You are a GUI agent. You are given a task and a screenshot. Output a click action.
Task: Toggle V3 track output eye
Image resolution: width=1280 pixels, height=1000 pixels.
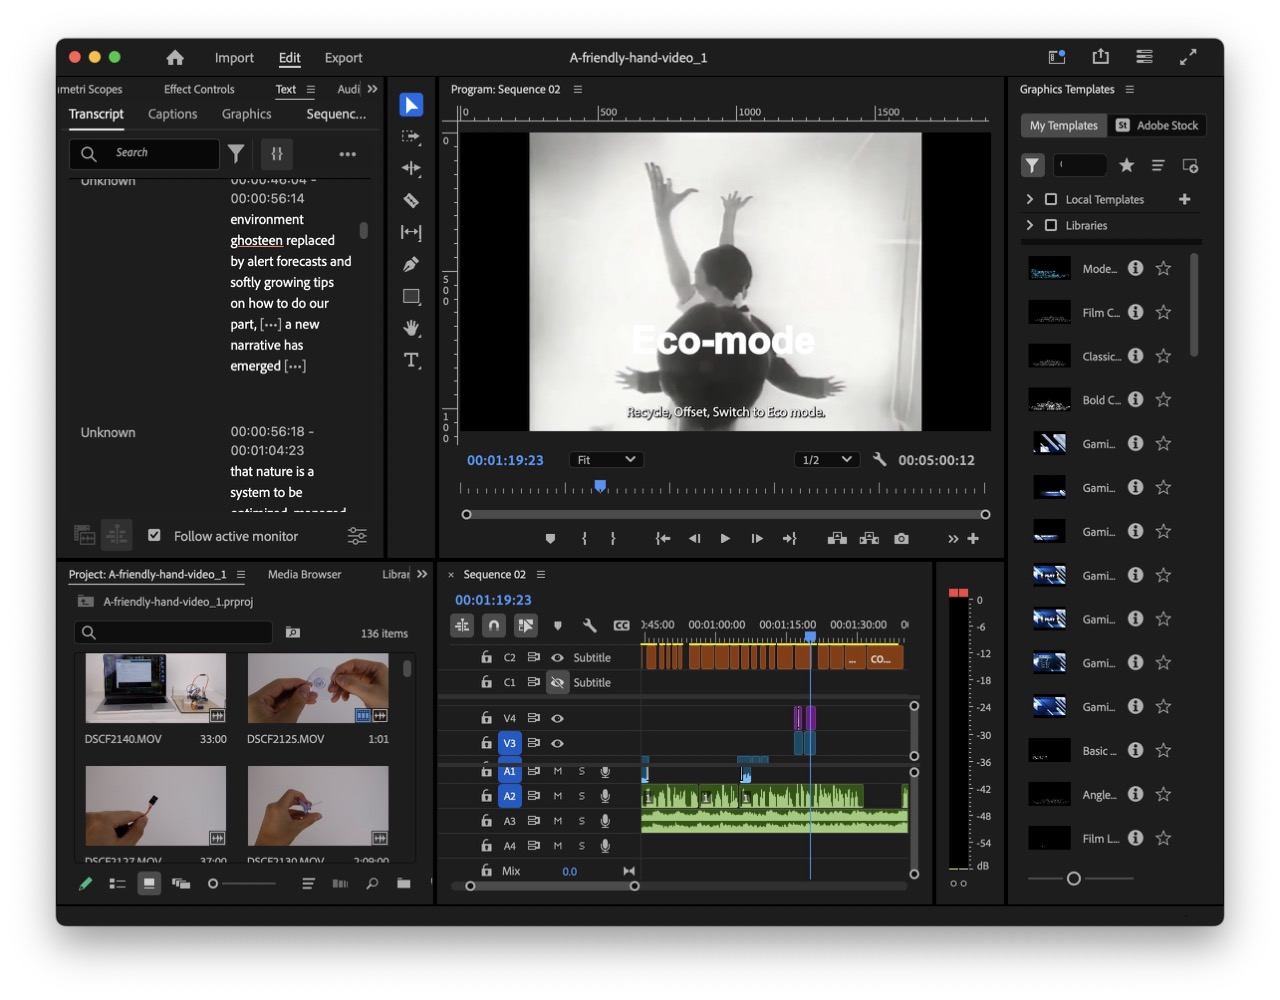(558, 743)
